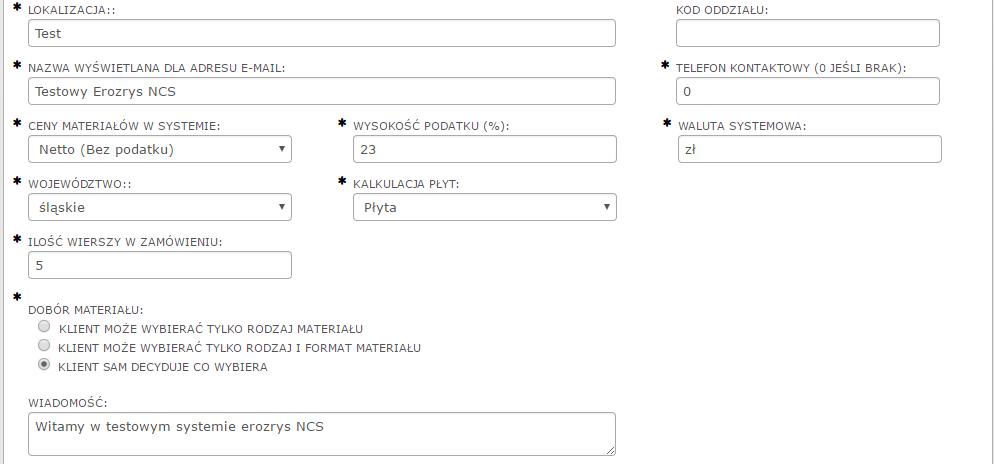Click the Wysokość podatku field showing 23
Viewport: 994px width, 464px height.
point(484,149)
